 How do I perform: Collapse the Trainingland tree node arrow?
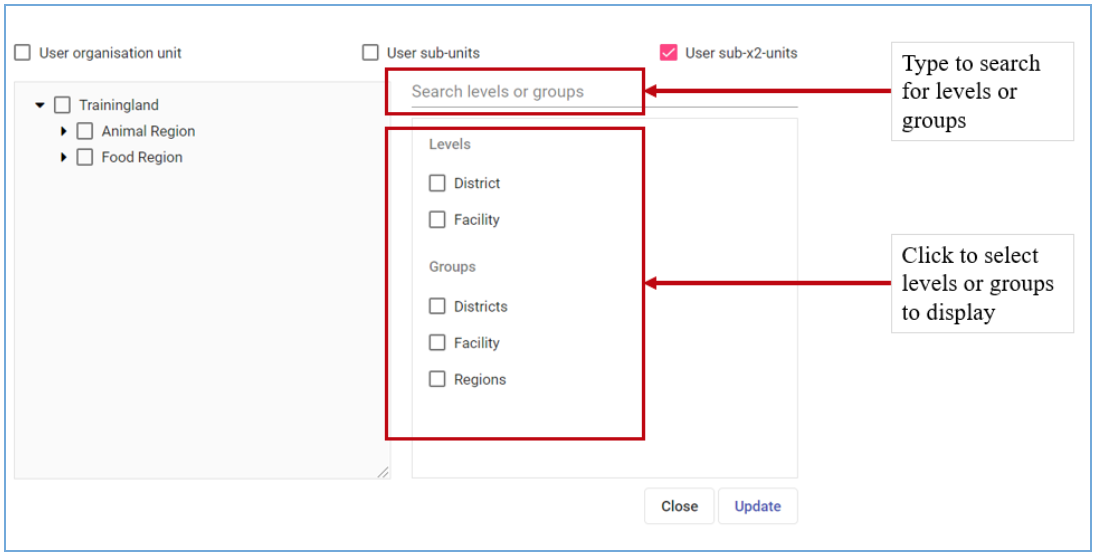[40, 105]
